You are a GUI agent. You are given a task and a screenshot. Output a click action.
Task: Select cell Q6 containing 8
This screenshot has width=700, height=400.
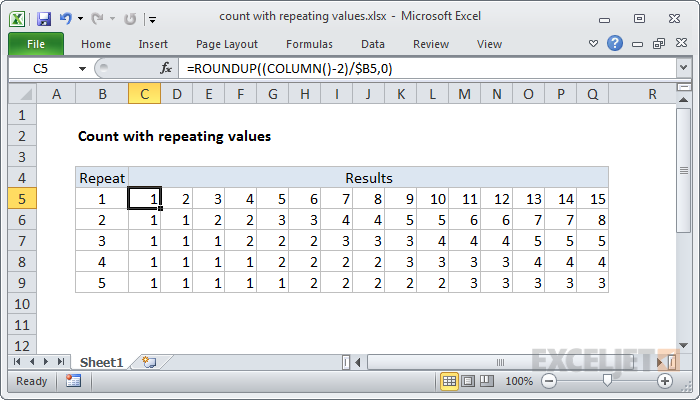coord(592,220)
